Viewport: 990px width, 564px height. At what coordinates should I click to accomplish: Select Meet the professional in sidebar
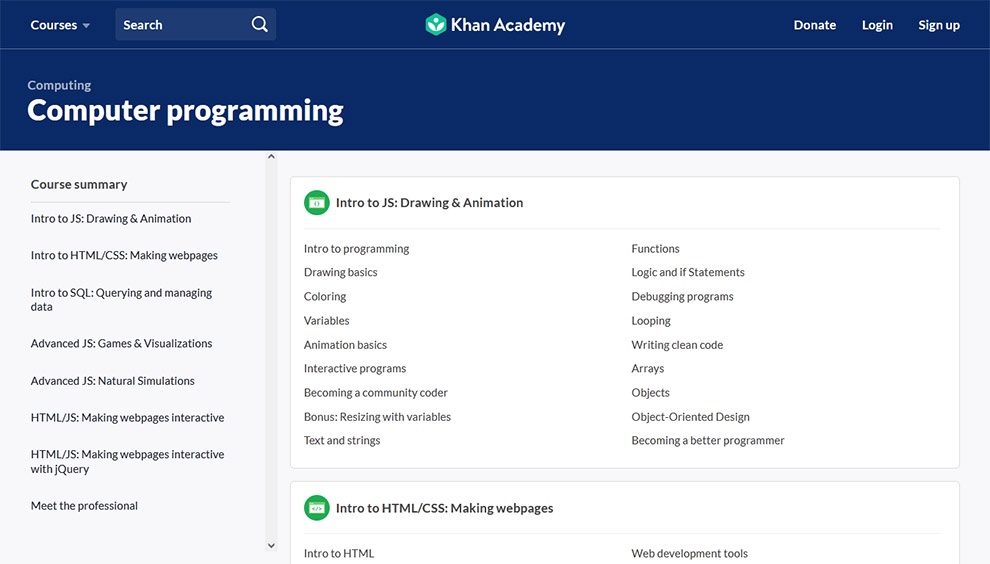[x=84, y=506]
